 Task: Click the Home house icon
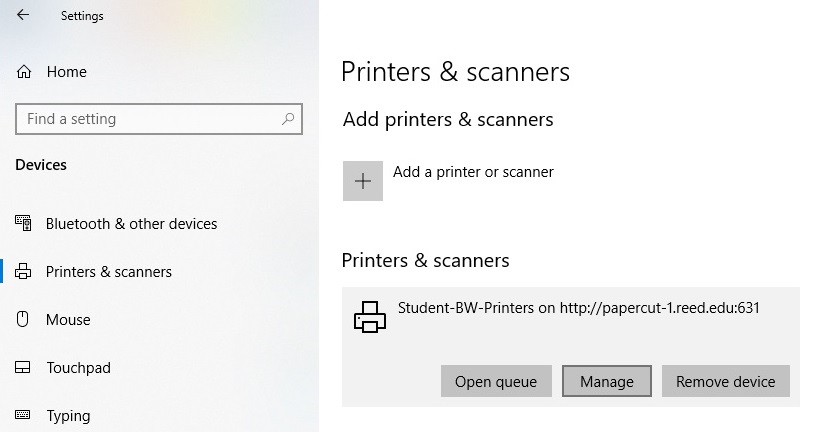pyautogui.click(x=24, y=72)
